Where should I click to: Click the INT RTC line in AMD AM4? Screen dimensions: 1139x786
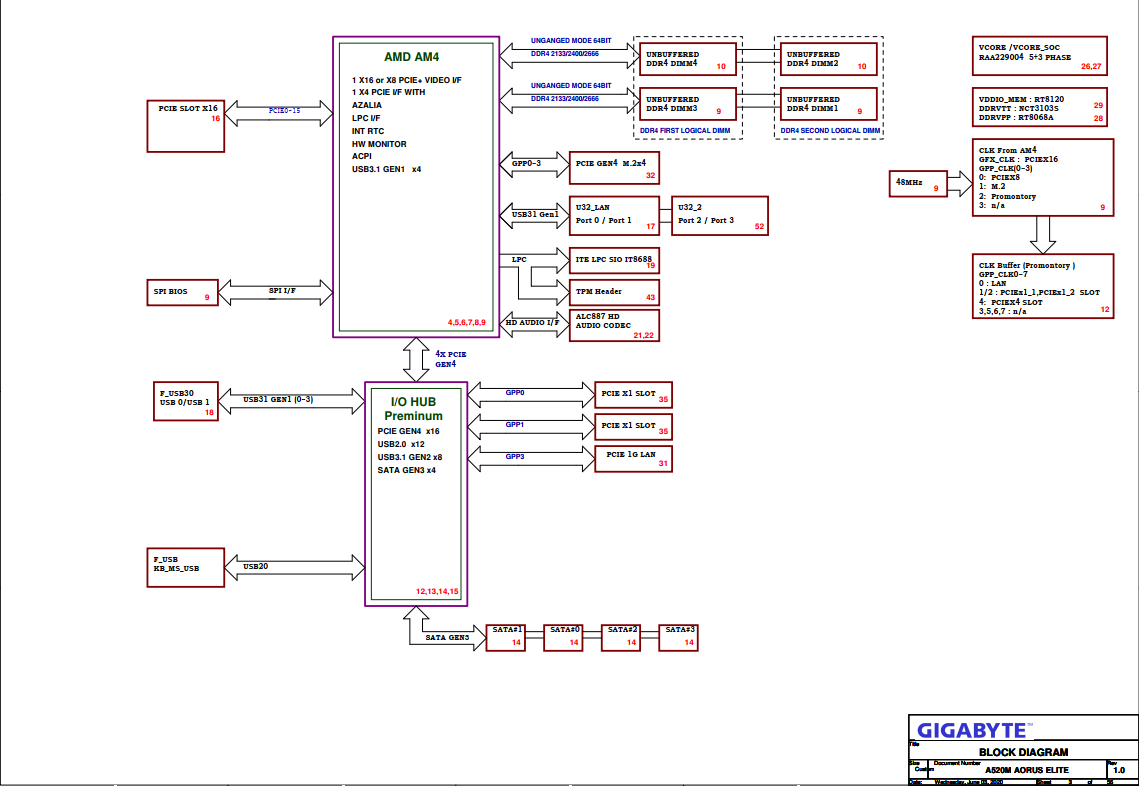pos(368,131)
